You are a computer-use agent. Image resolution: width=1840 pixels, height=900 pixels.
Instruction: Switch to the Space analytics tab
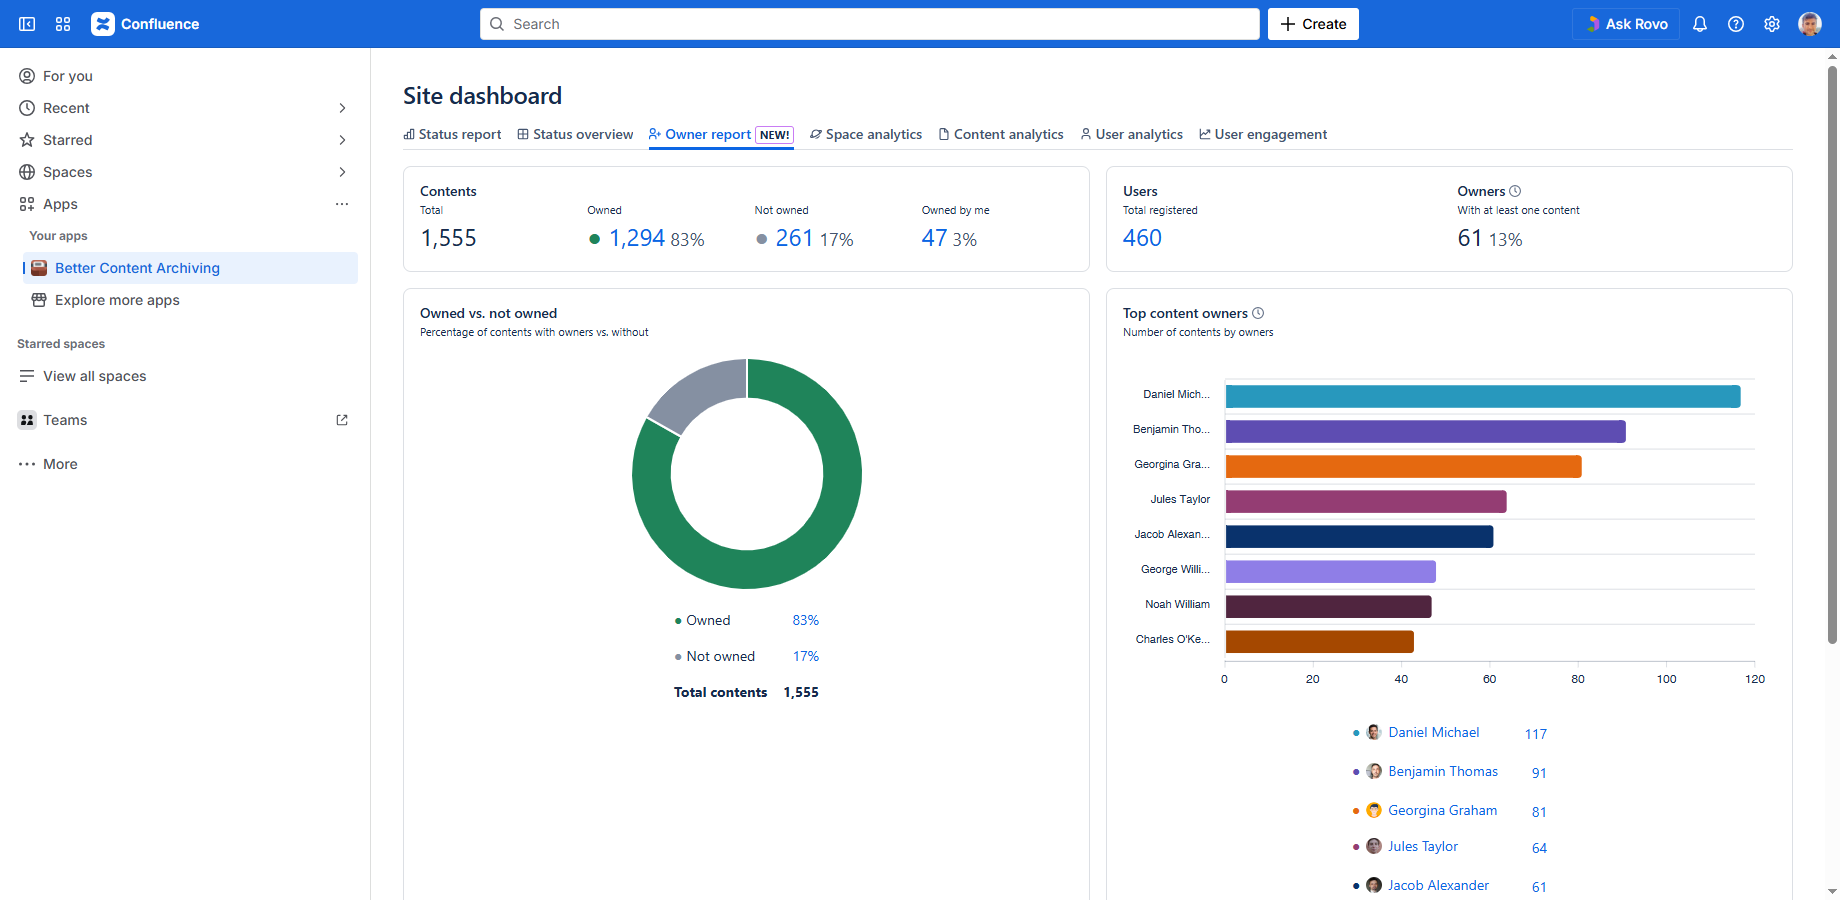pyautogui.click(x=866, y=134)
